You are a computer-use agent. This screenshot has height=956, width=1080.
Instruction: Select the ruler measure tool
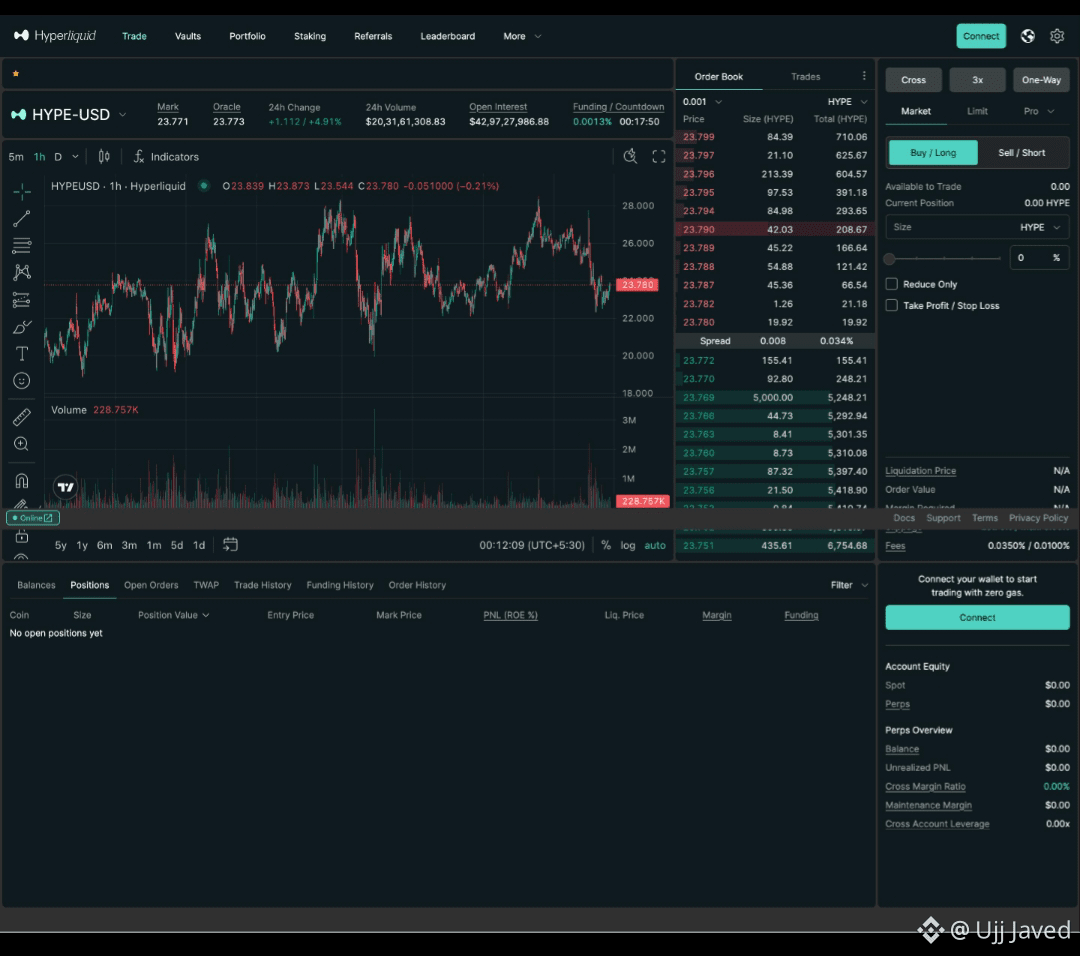(21, 417)
